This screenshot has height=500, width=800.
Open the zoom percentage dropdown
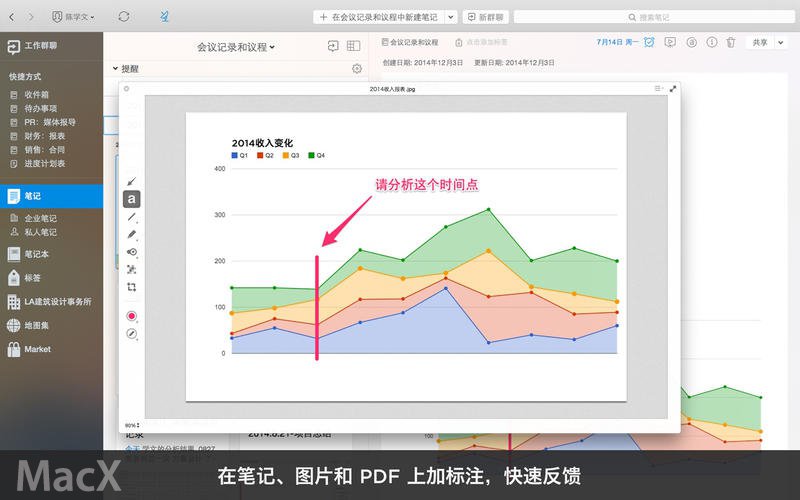pos(131,425)
